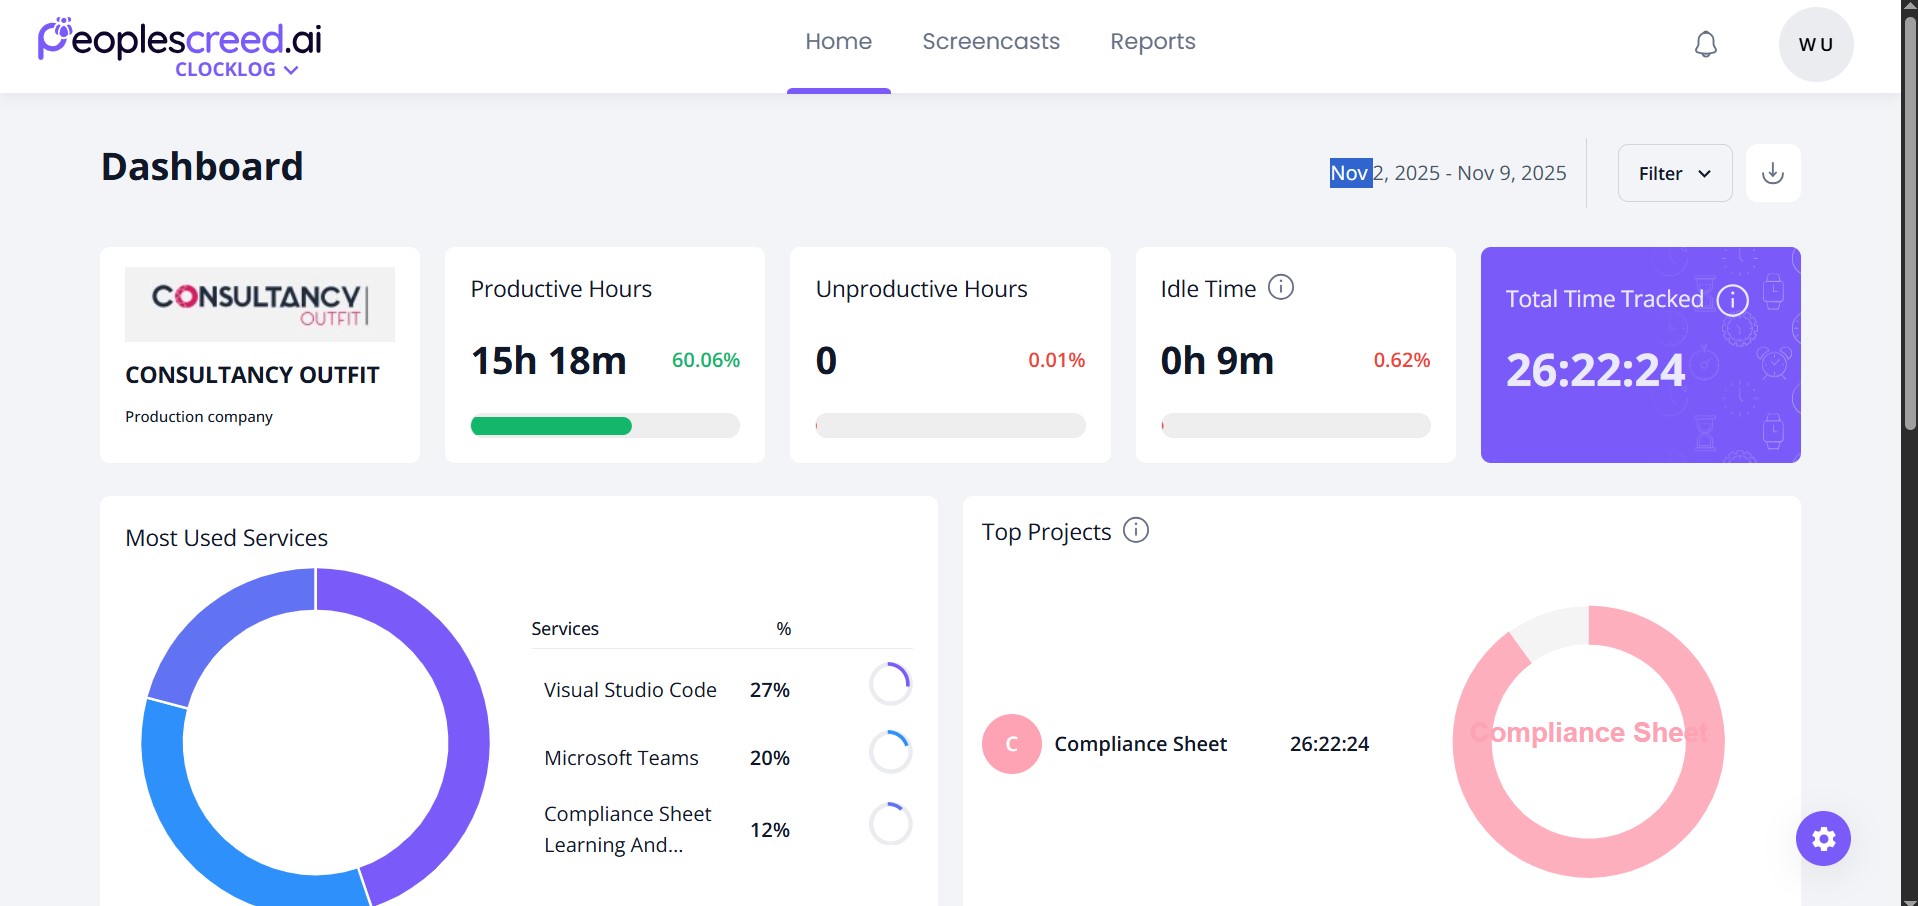Click the Microsoft Teams progress ring
The image size is (1918, 906).
[890, 752]
